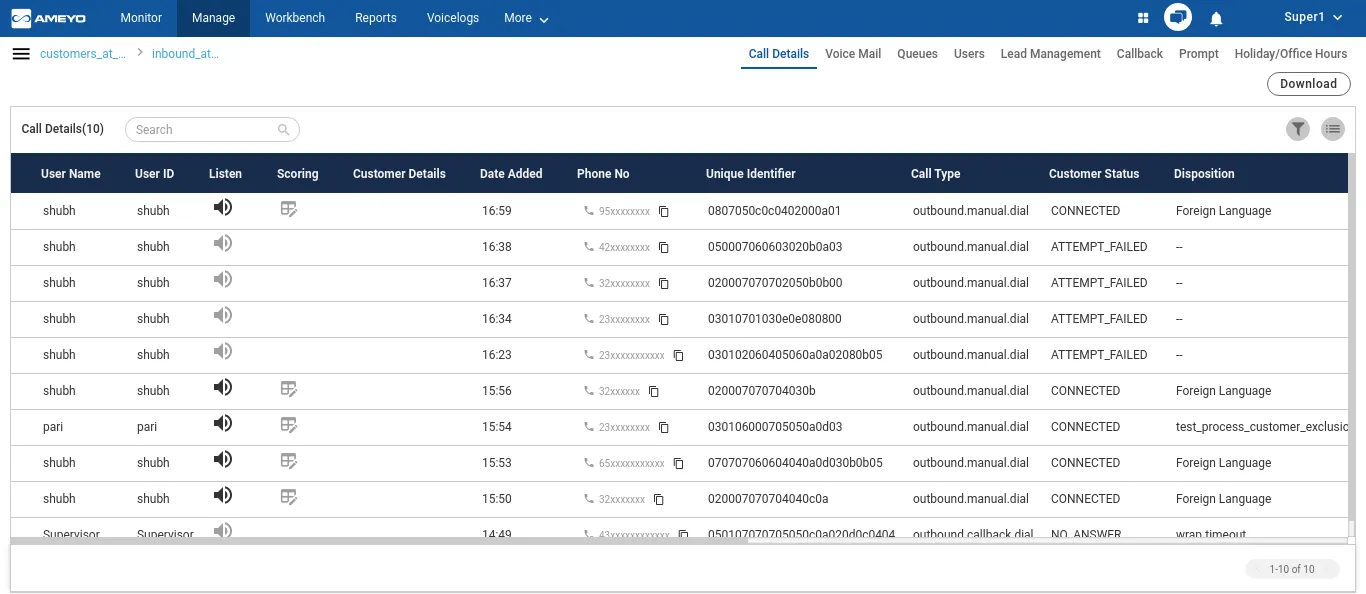Listen to the 16:34 call recording
Screen dimensions: 1366x594
[x=223, y=315]
